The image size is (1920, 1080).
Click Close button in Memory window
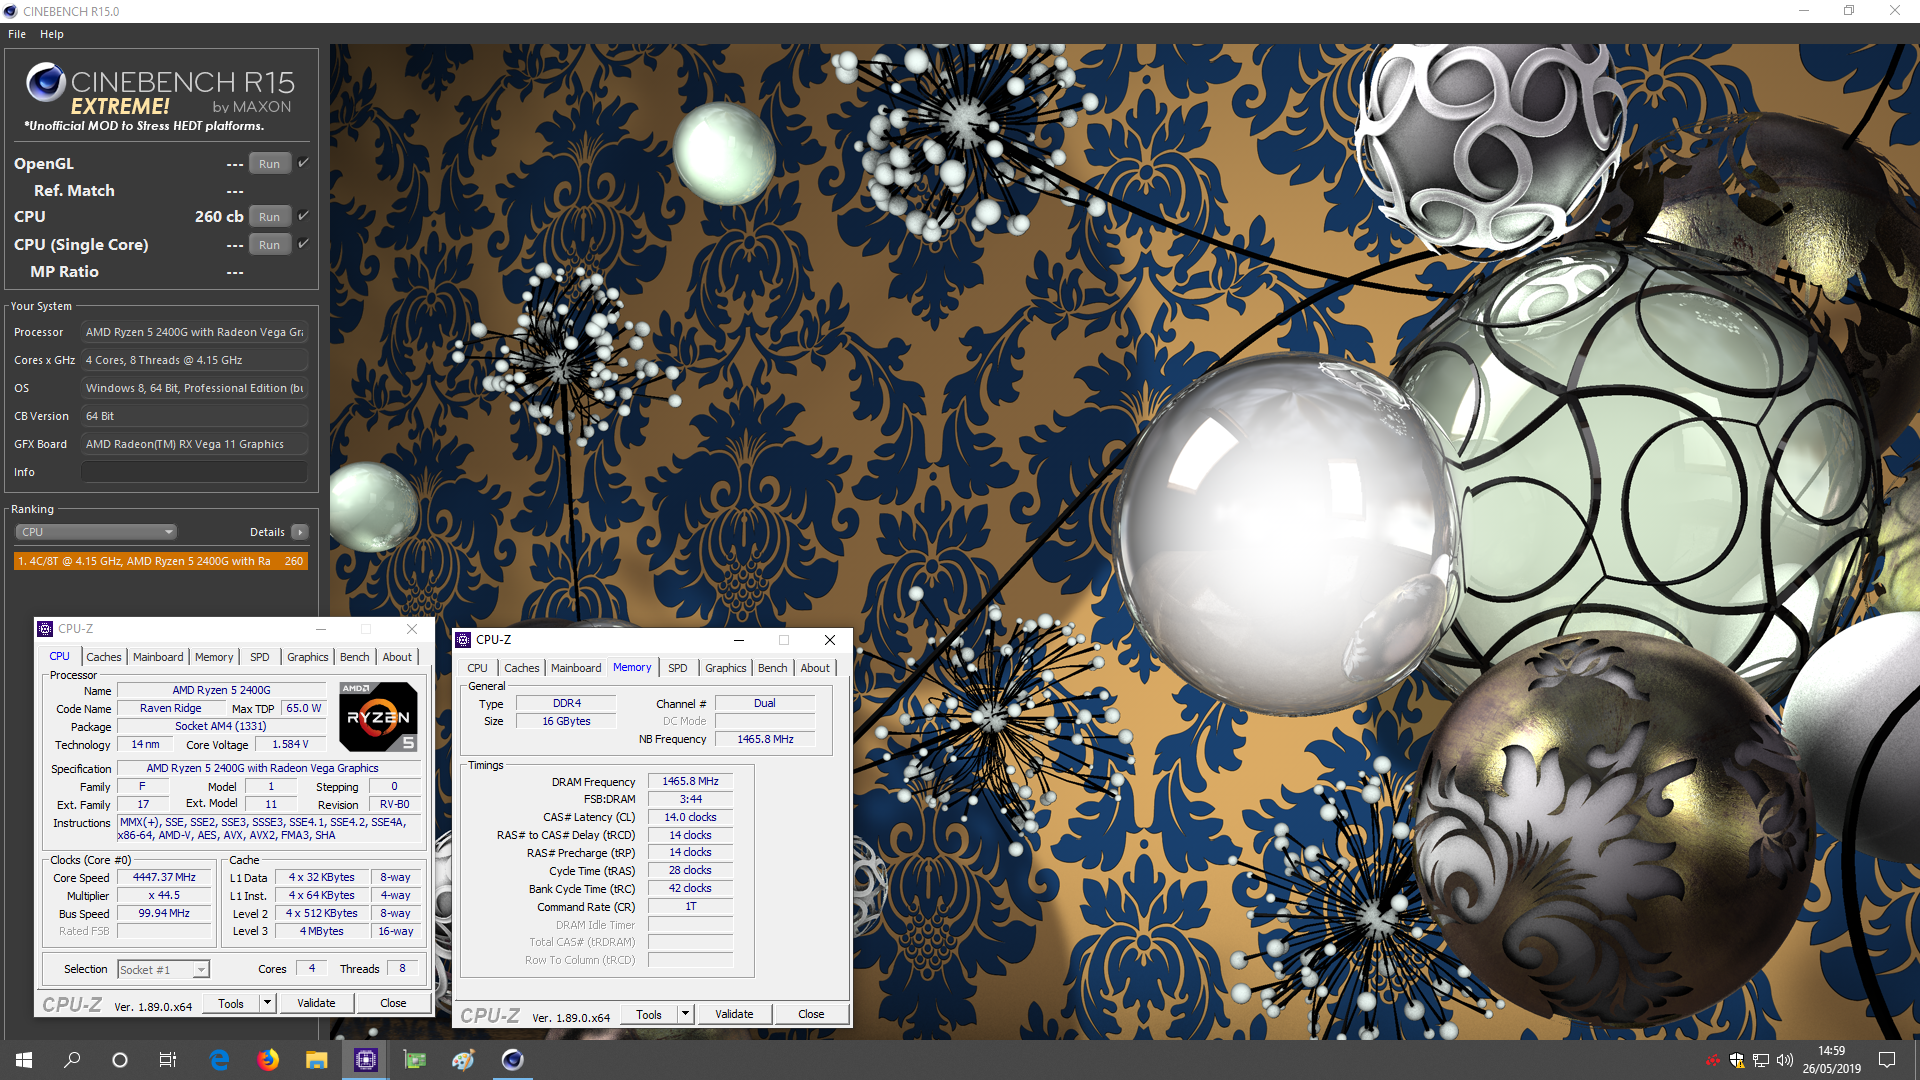click(x=811, y=1014)
